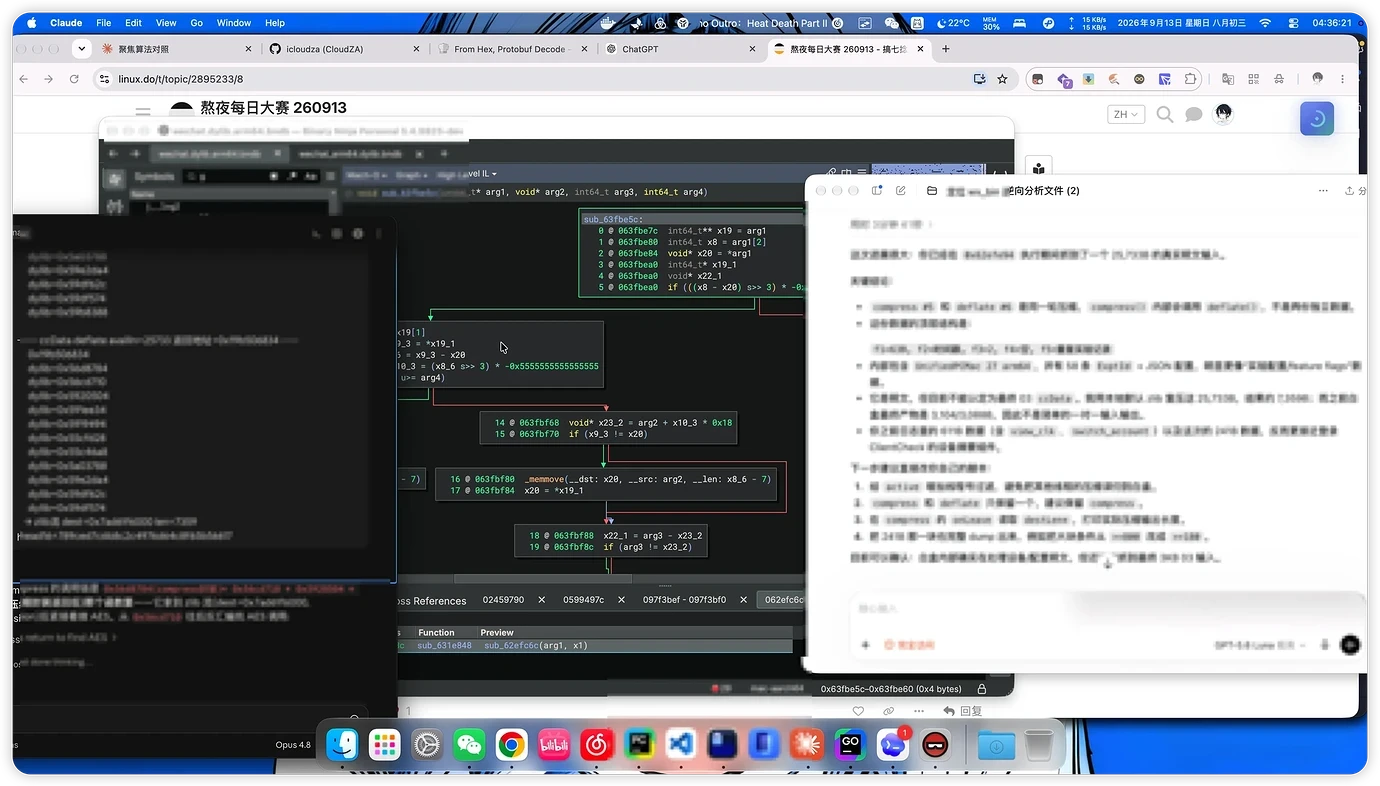Open the Window menu in menu bar

coord(234,23)
